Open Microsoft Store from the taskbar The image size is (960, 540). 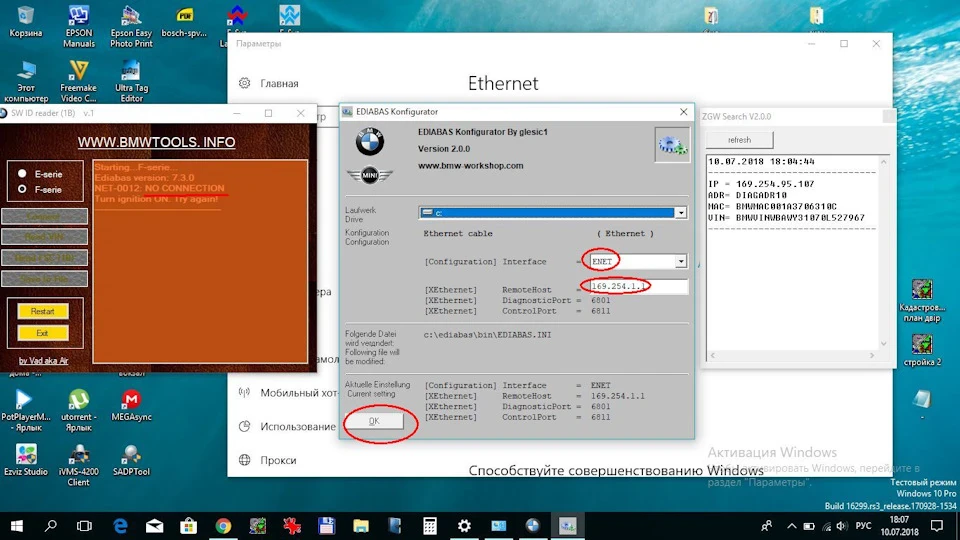click(189, 526)
